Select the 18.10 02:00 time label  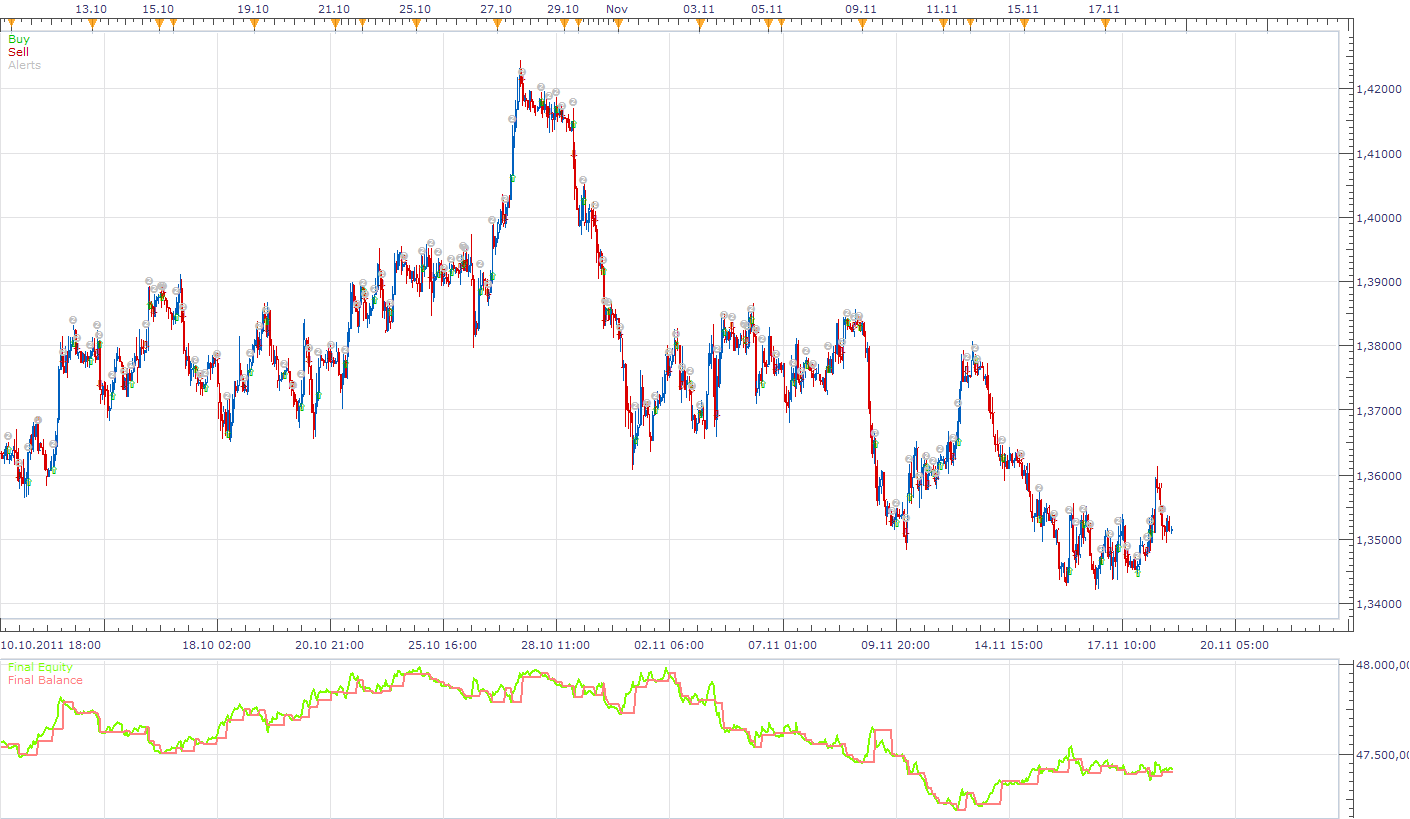215,645
